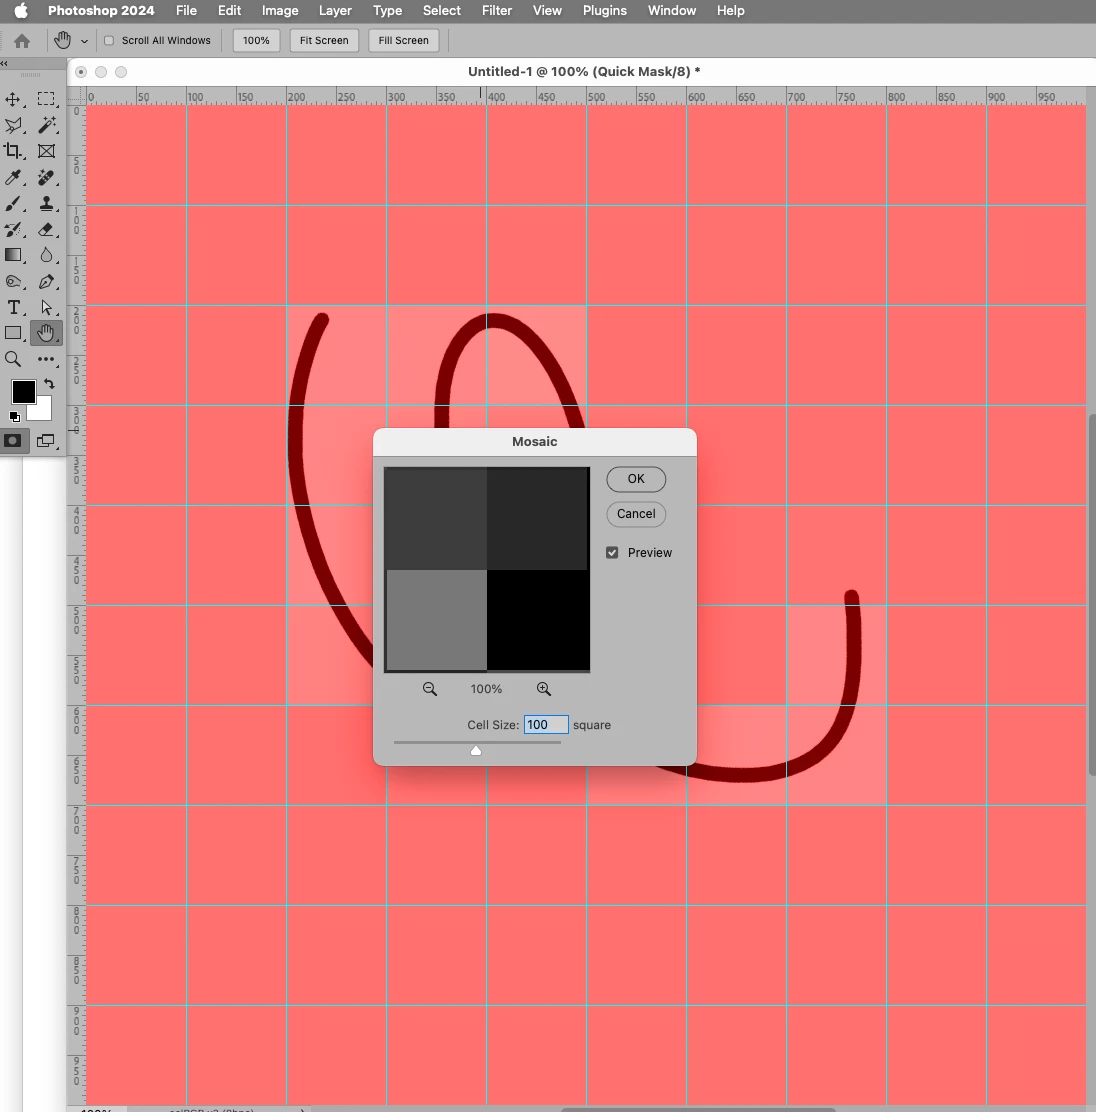The height and width of the screenshot is (1112, 1096).
Task: Select the Horizontal Type tool
Action: 13,307
